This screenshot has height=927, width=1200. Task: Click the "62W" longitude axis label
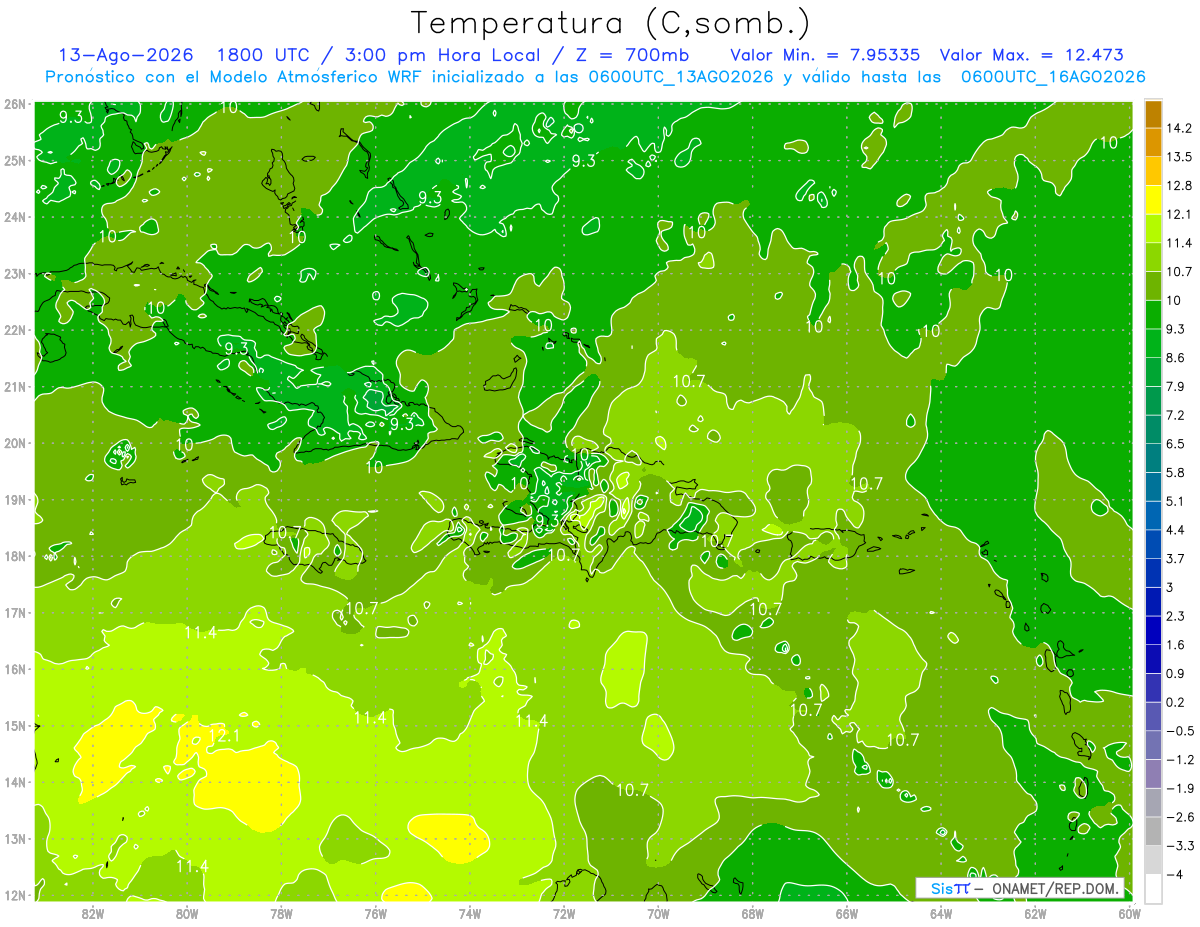point(1035,913)
